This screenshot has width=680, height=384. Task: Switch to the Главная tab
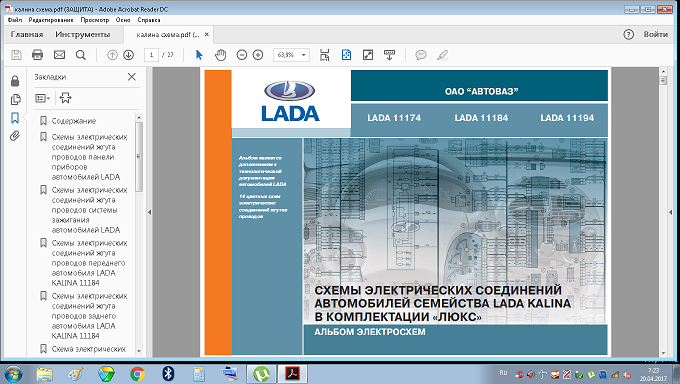click(x=27, y=34)
